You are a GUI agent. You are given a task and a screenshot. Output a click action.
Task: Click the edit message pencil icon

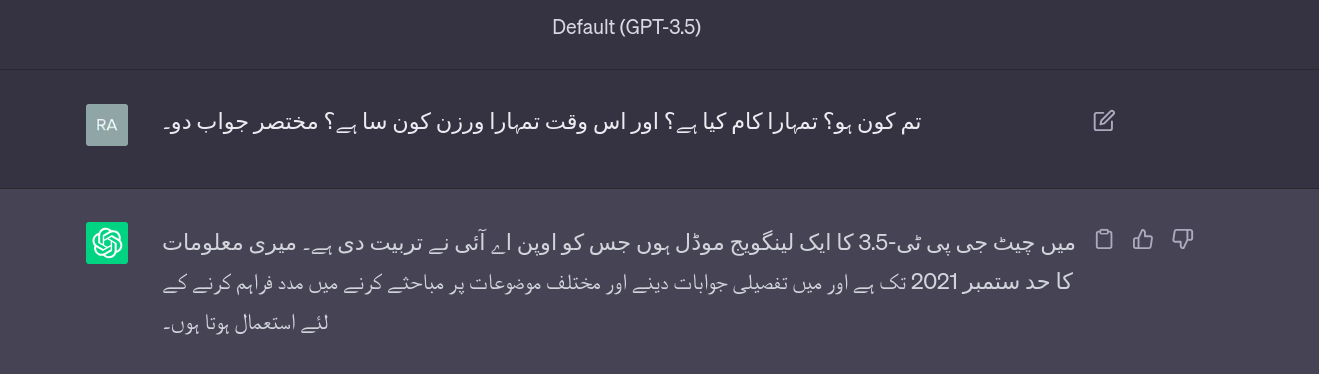[1104, 122]
